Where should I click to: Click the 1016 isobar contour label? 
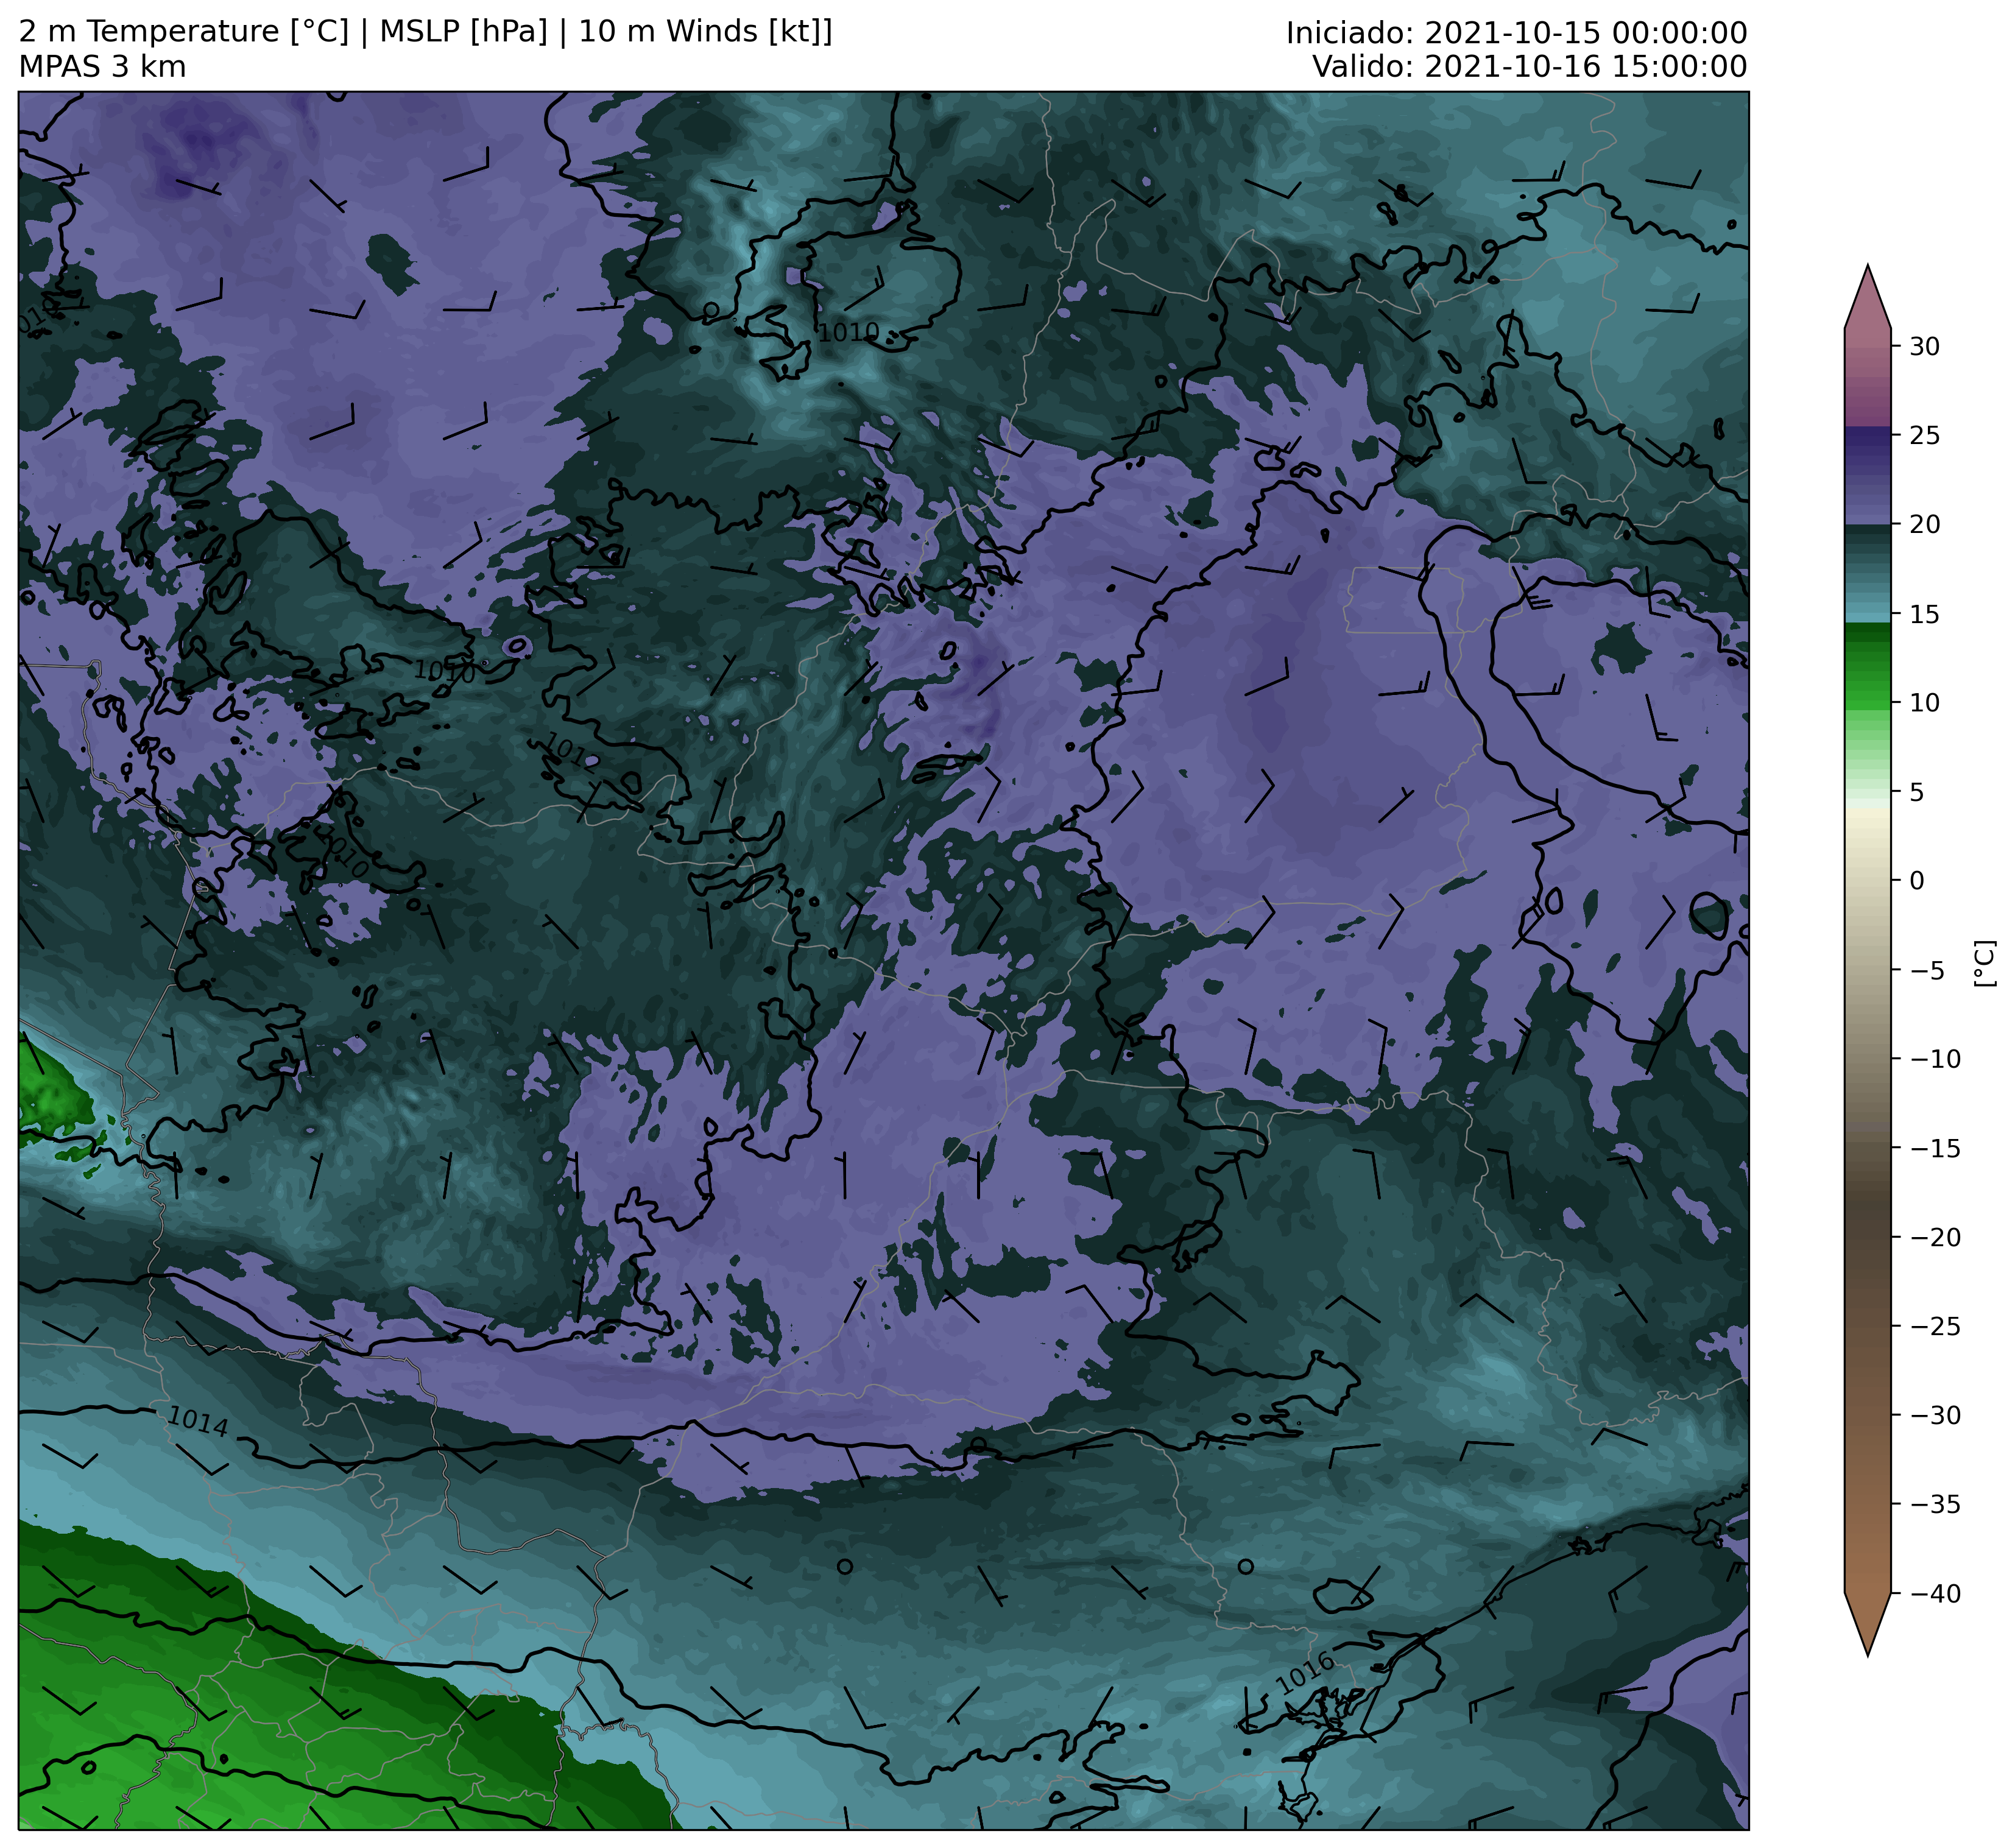(1305, 1674)
